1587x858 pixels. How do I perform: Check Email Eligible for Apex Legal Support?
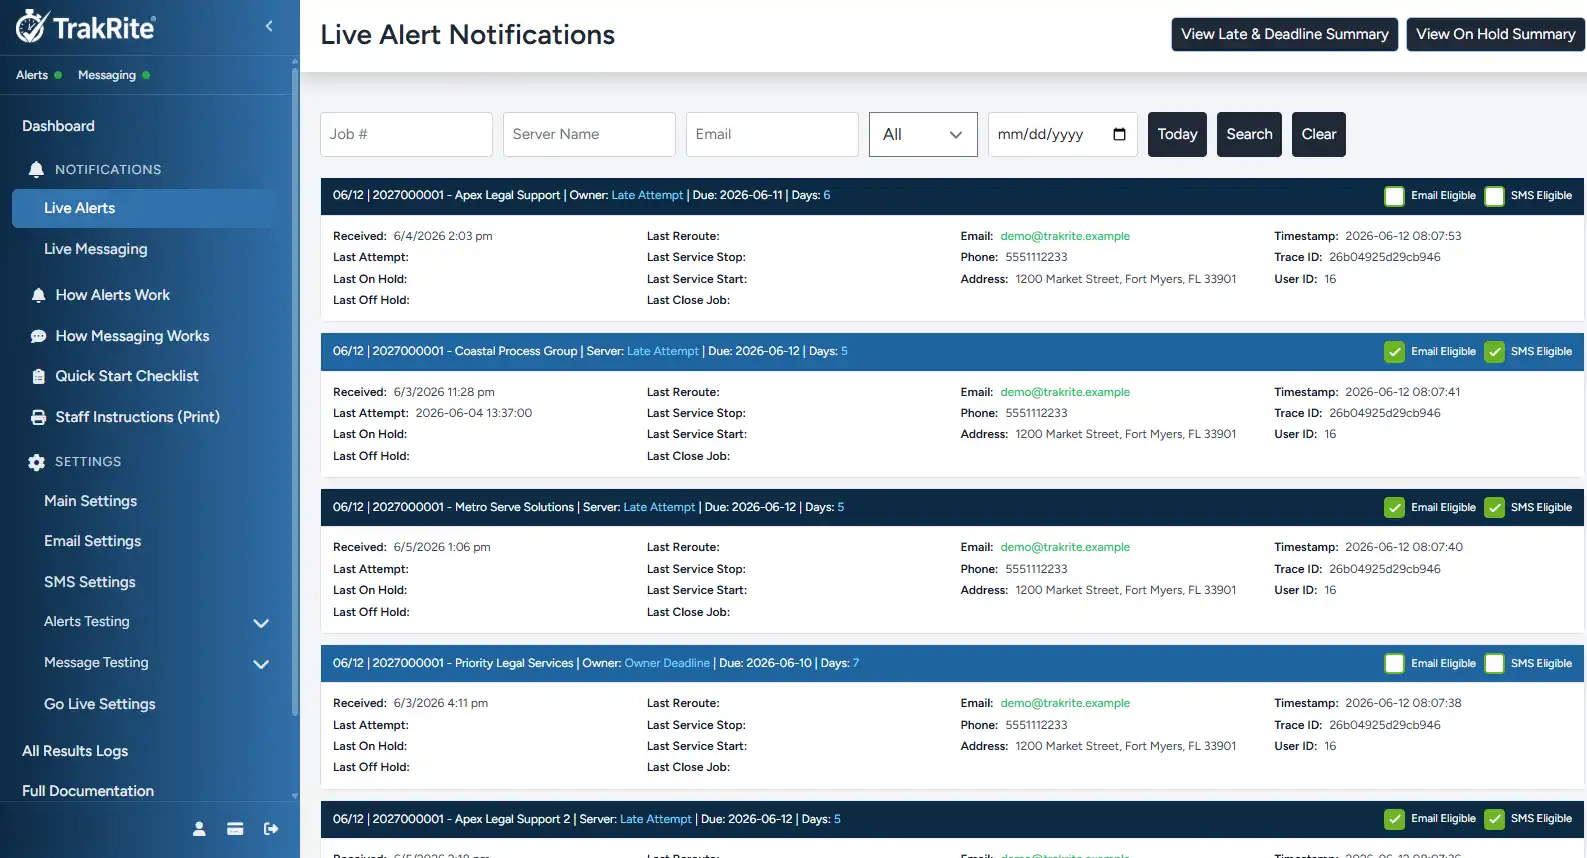(x=1394, y=196)
